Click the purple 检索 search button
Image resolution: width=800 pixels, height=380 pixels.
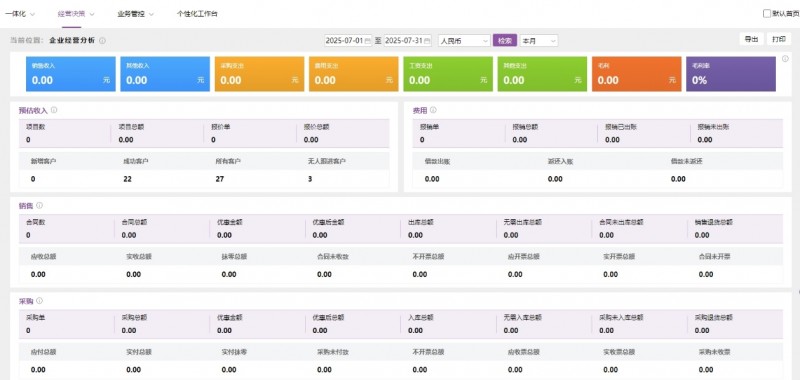[505, 41]
